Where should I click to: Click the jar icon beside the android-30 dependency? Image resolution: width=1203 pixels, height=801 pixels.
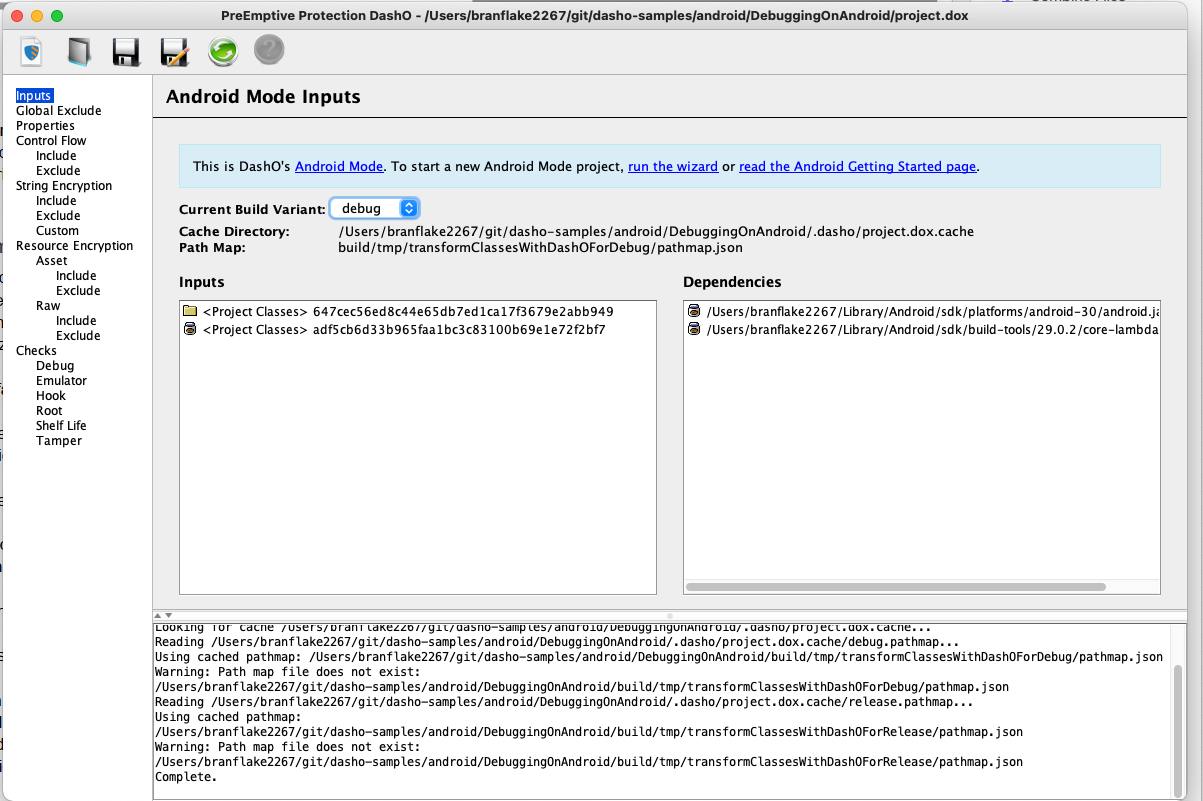point(694,311)
